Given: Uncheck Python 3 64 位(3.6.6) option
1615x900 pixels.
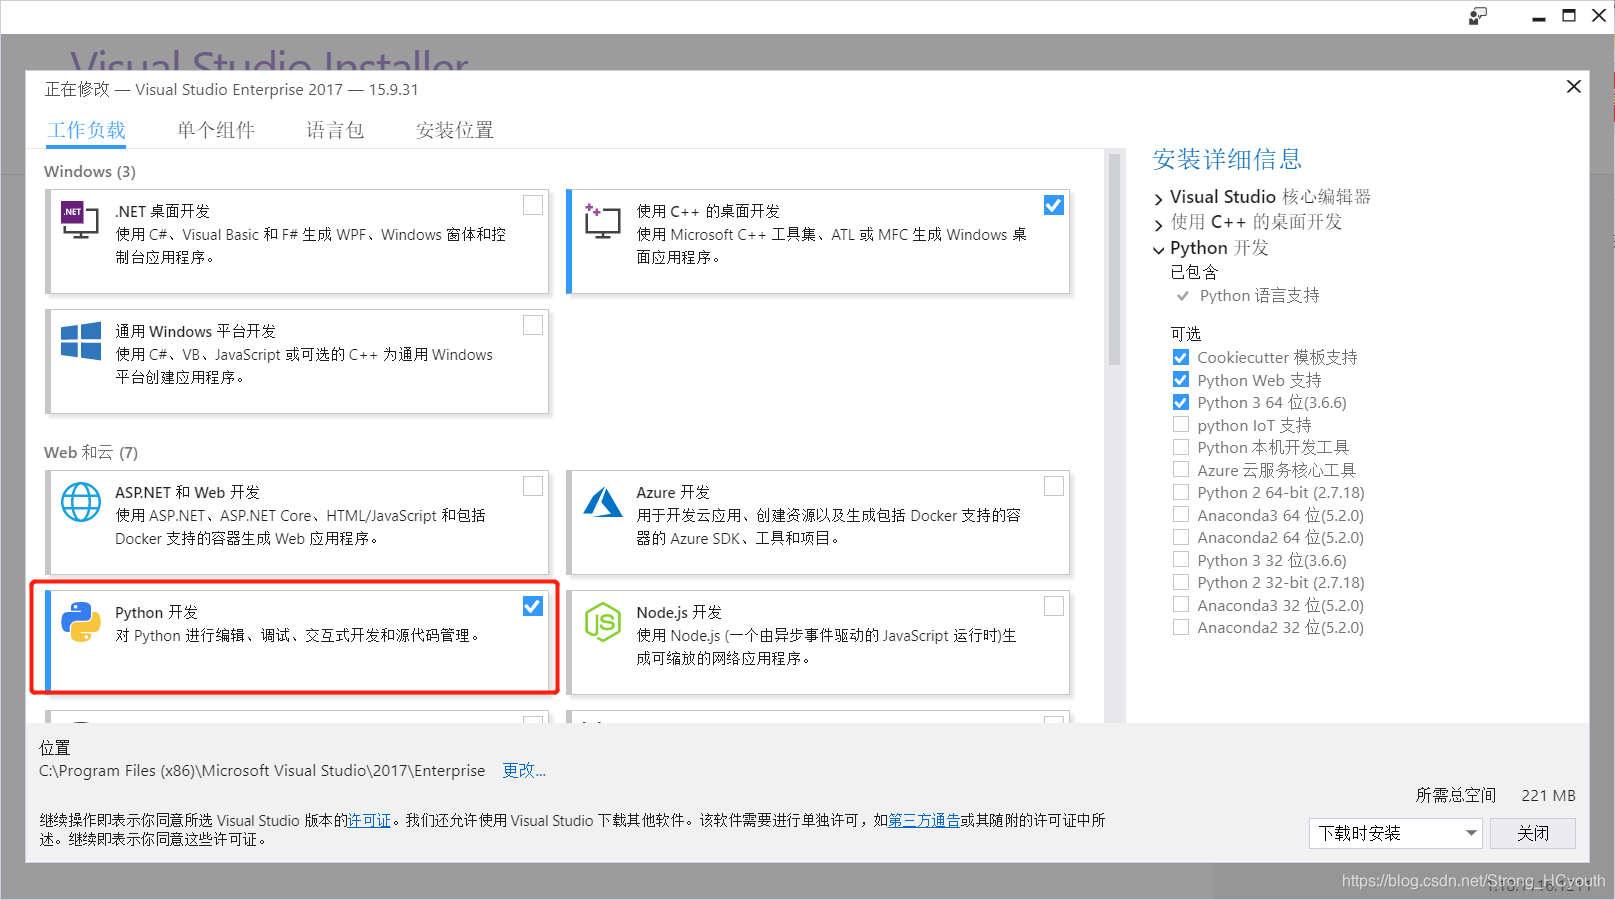Looking at the screenshot, I should pyautogui.click(x=1181, y=402).
